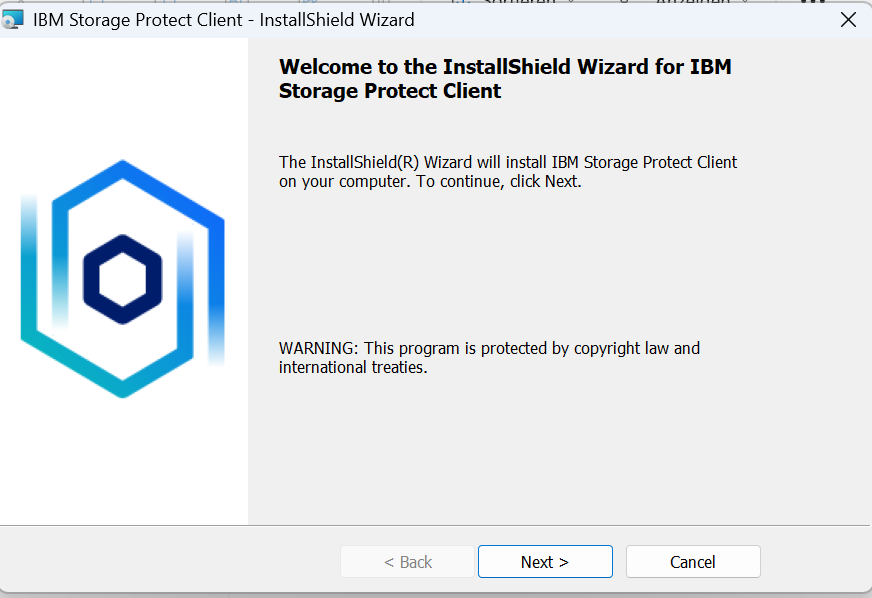Click the light blue vertical bar left of logo

point(29,260)
